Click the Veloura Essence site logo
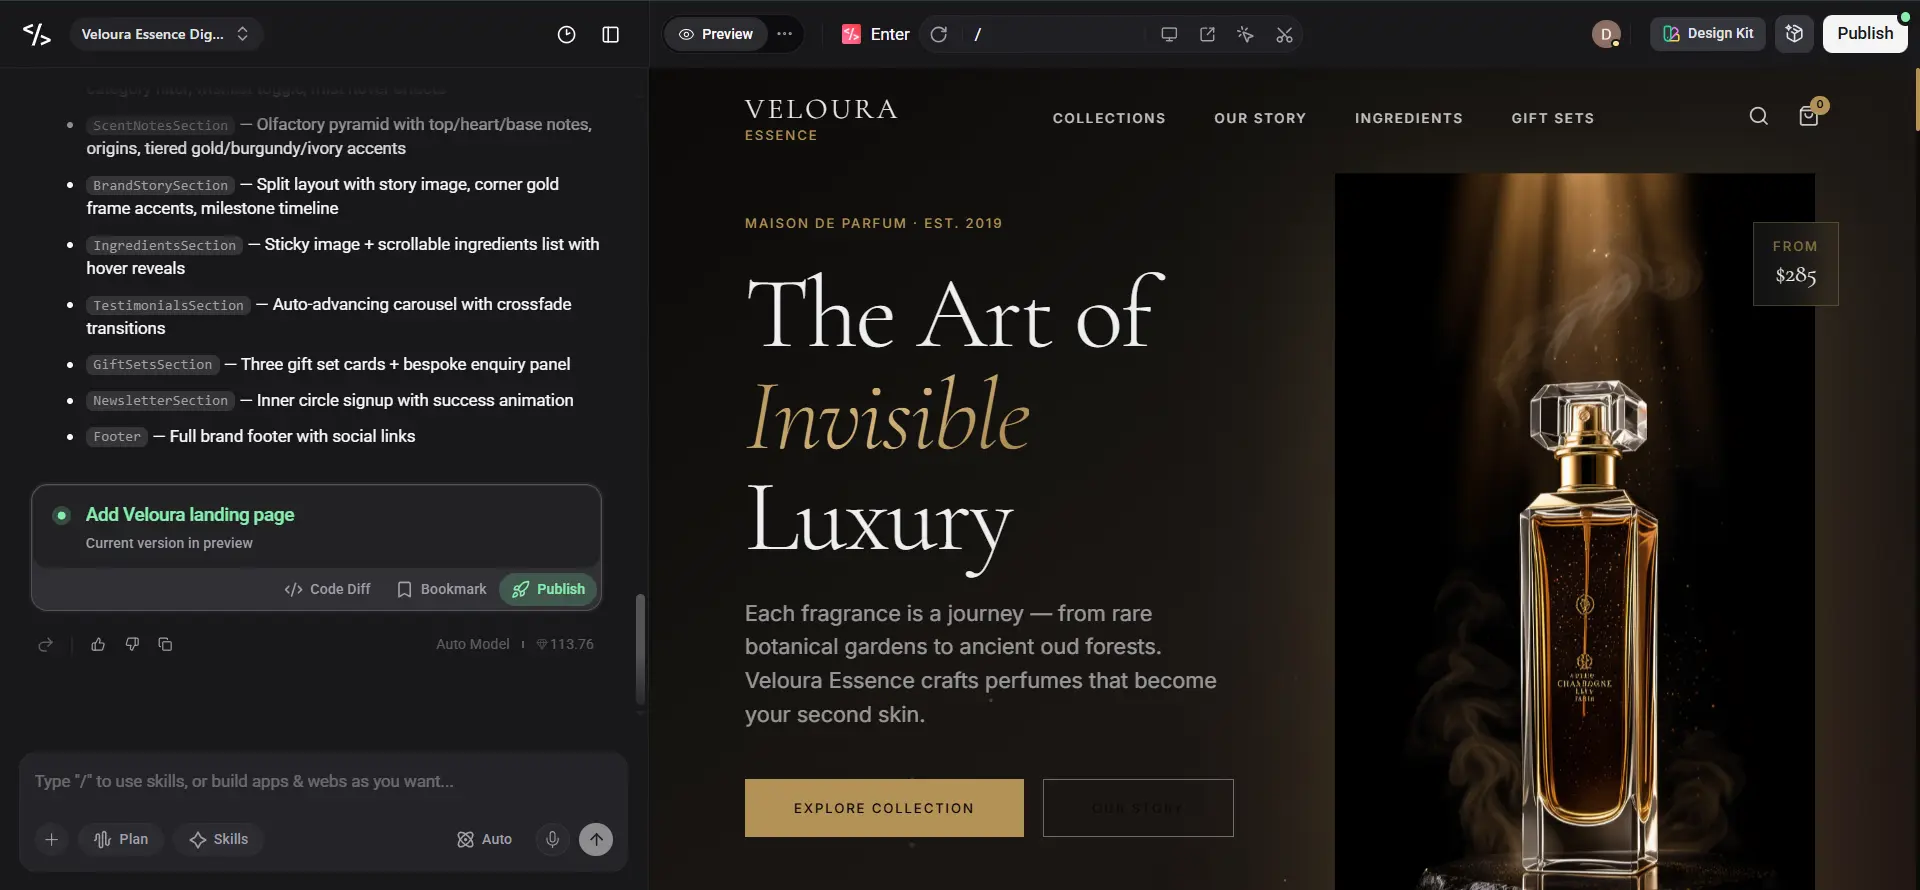This screenshot has width=1920, height=890. coord(820,120)
